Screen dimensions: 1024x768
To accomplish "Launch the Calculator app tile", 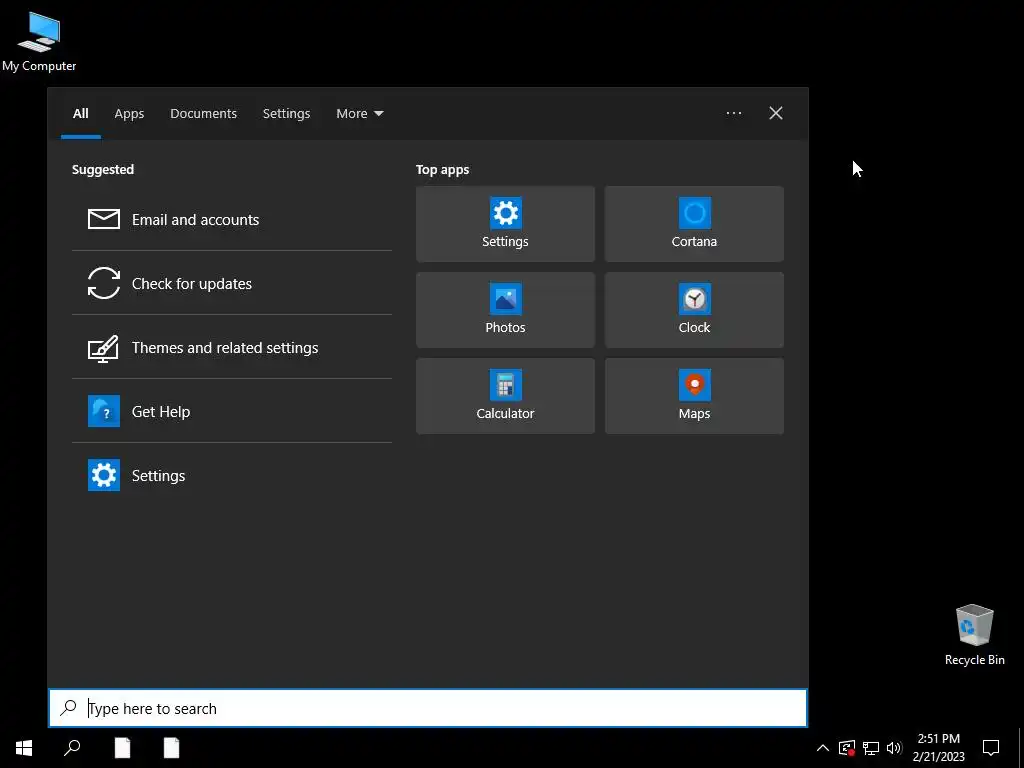I will click(x=505, y=396).
